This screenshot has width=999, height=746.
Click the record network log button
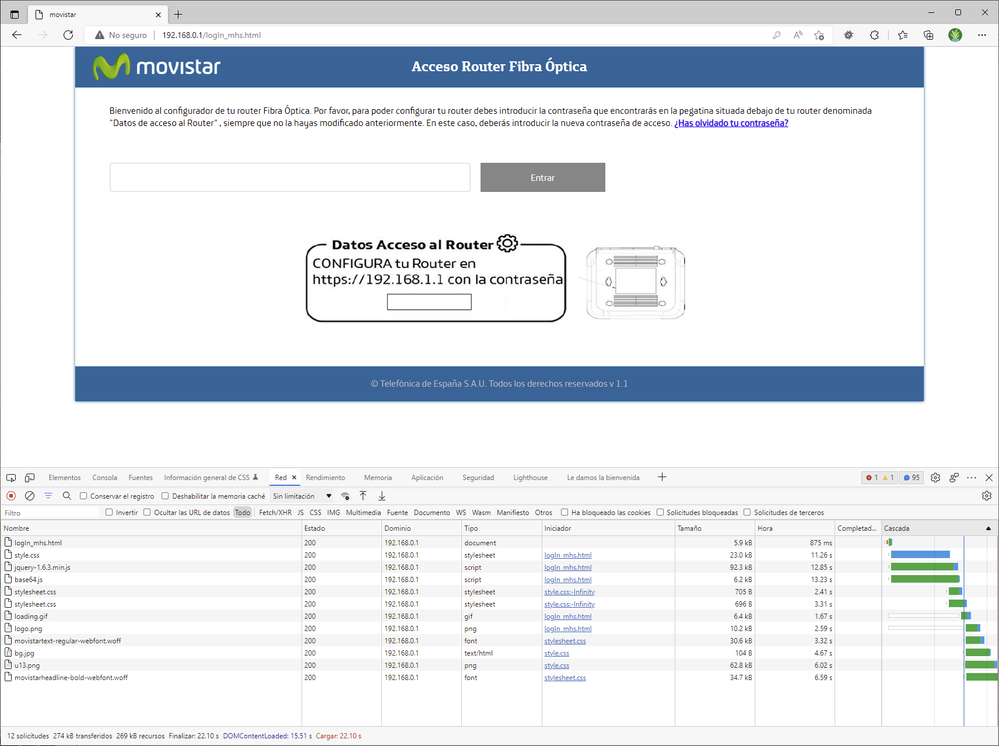11,496
